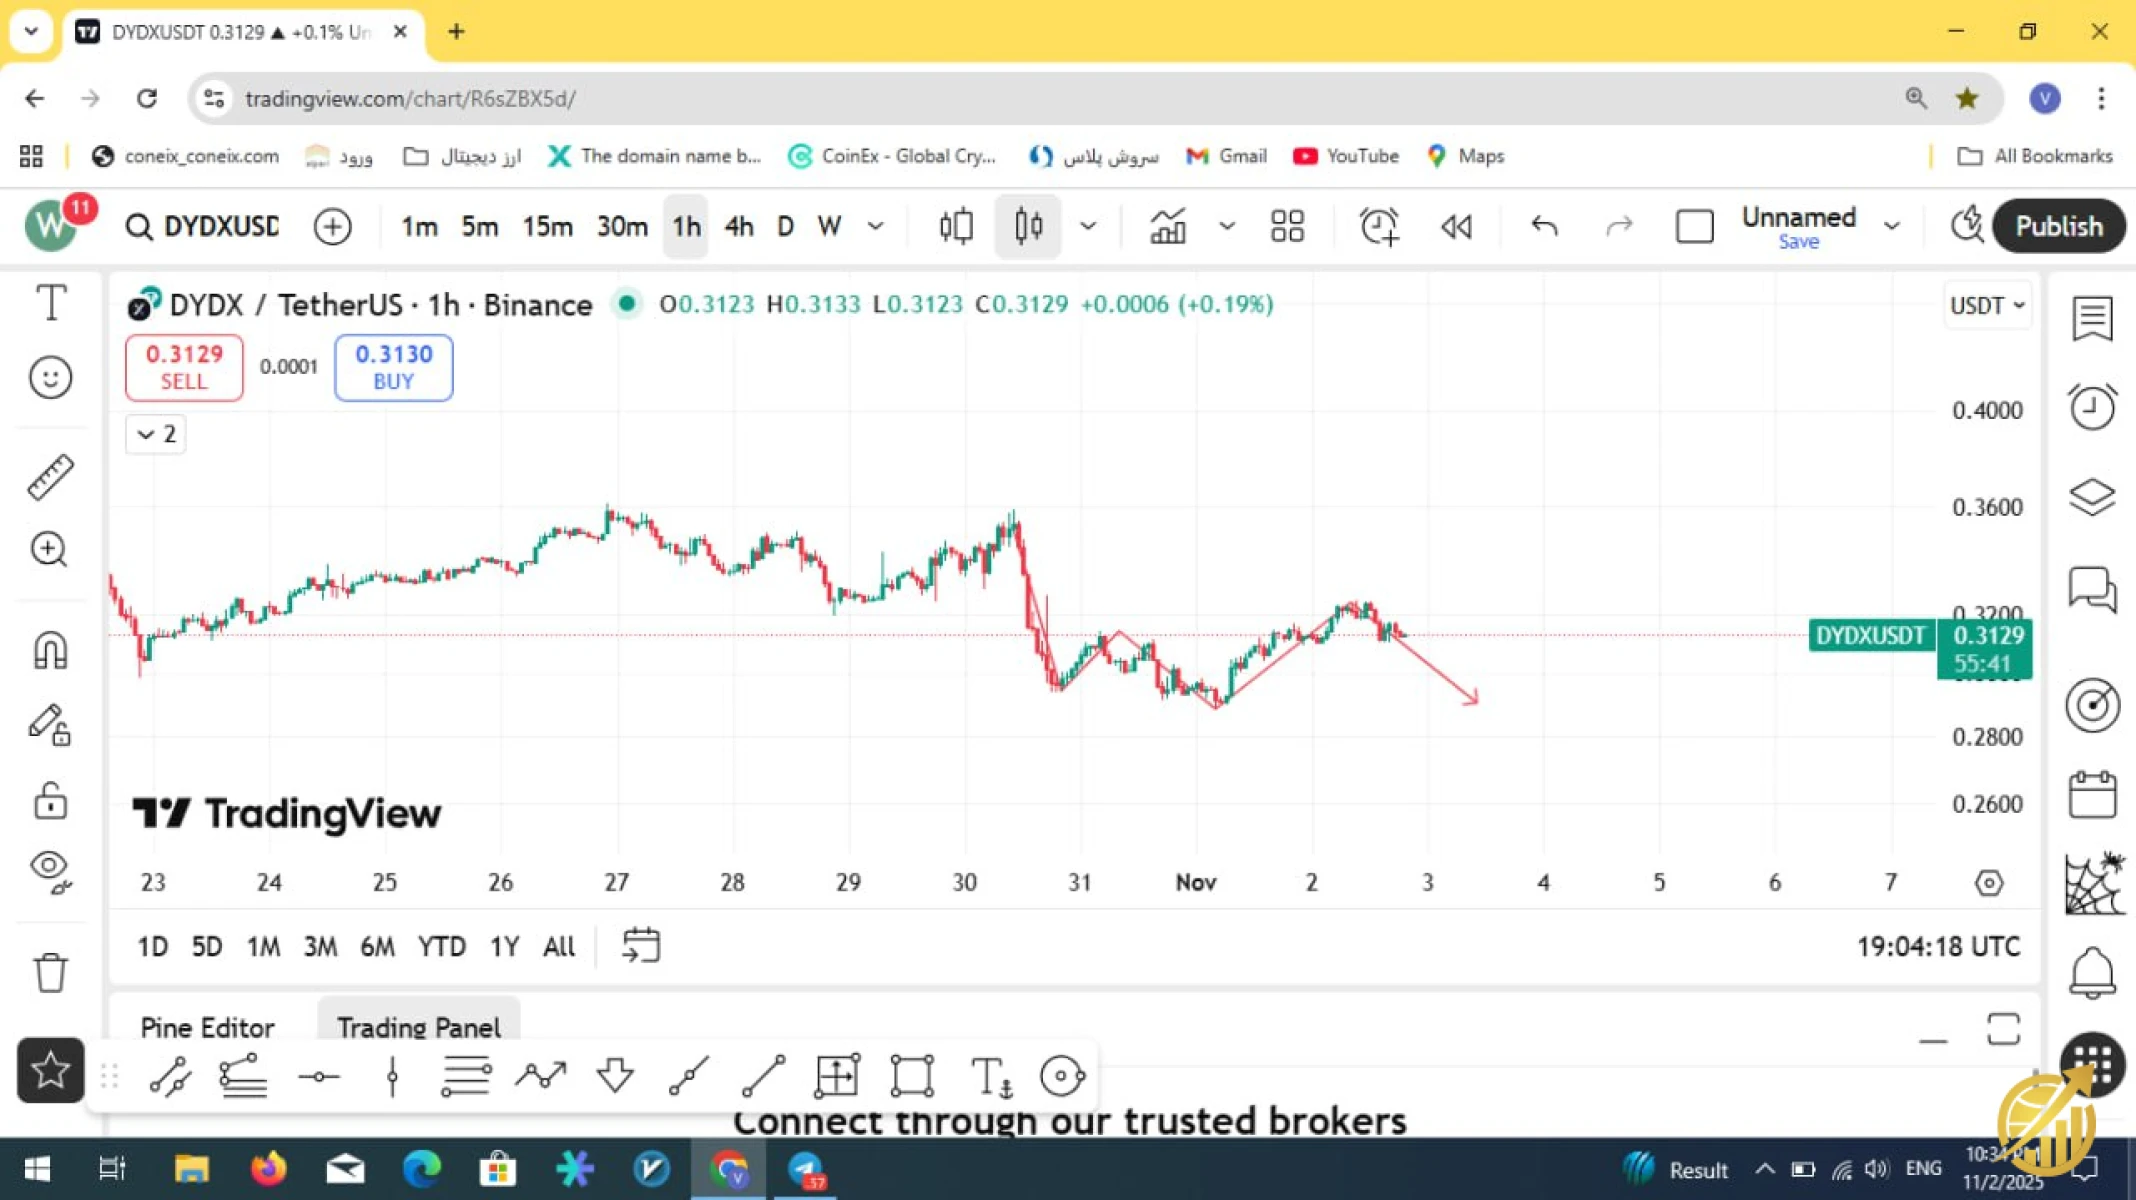Open the bar style icon left of candles
2136x1200 pixels.
(x=956, y=226)
